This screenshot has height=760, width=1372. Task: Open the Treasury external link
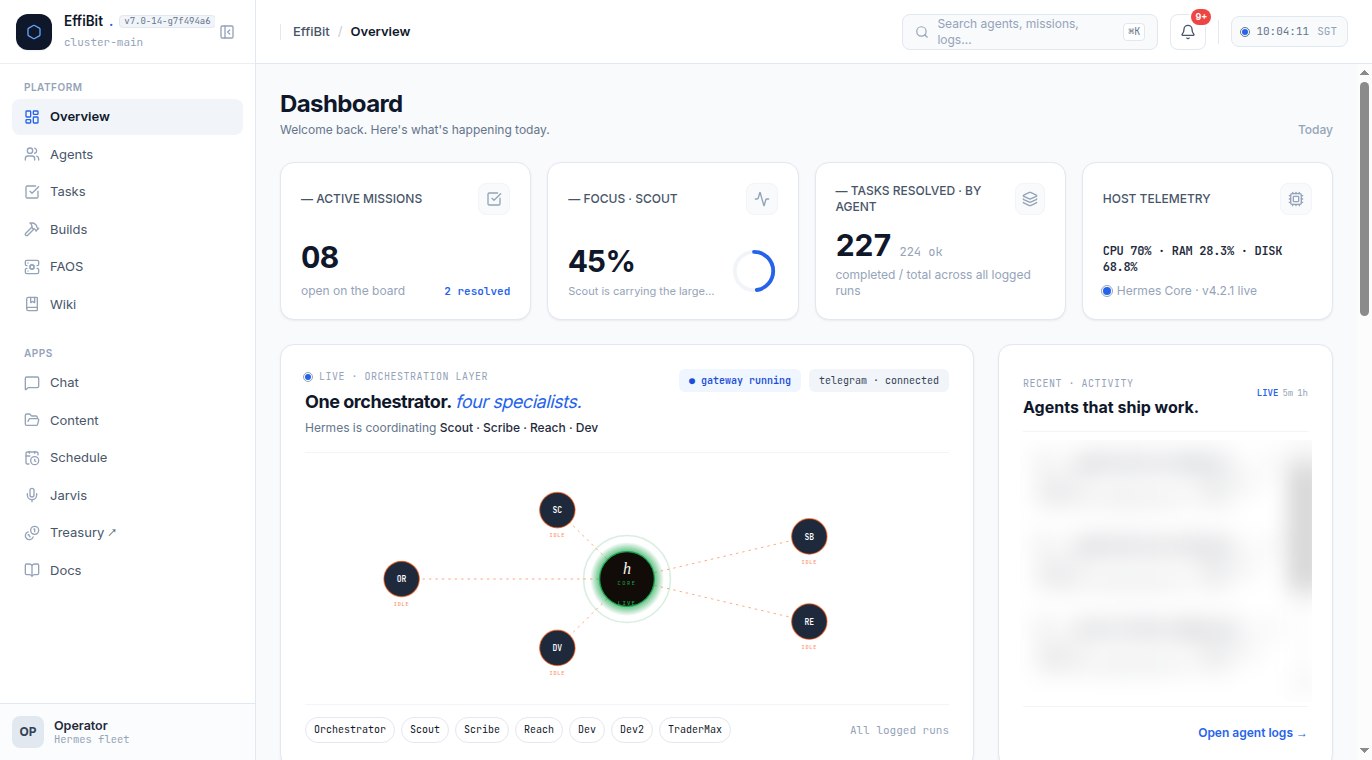pos(127,533)
